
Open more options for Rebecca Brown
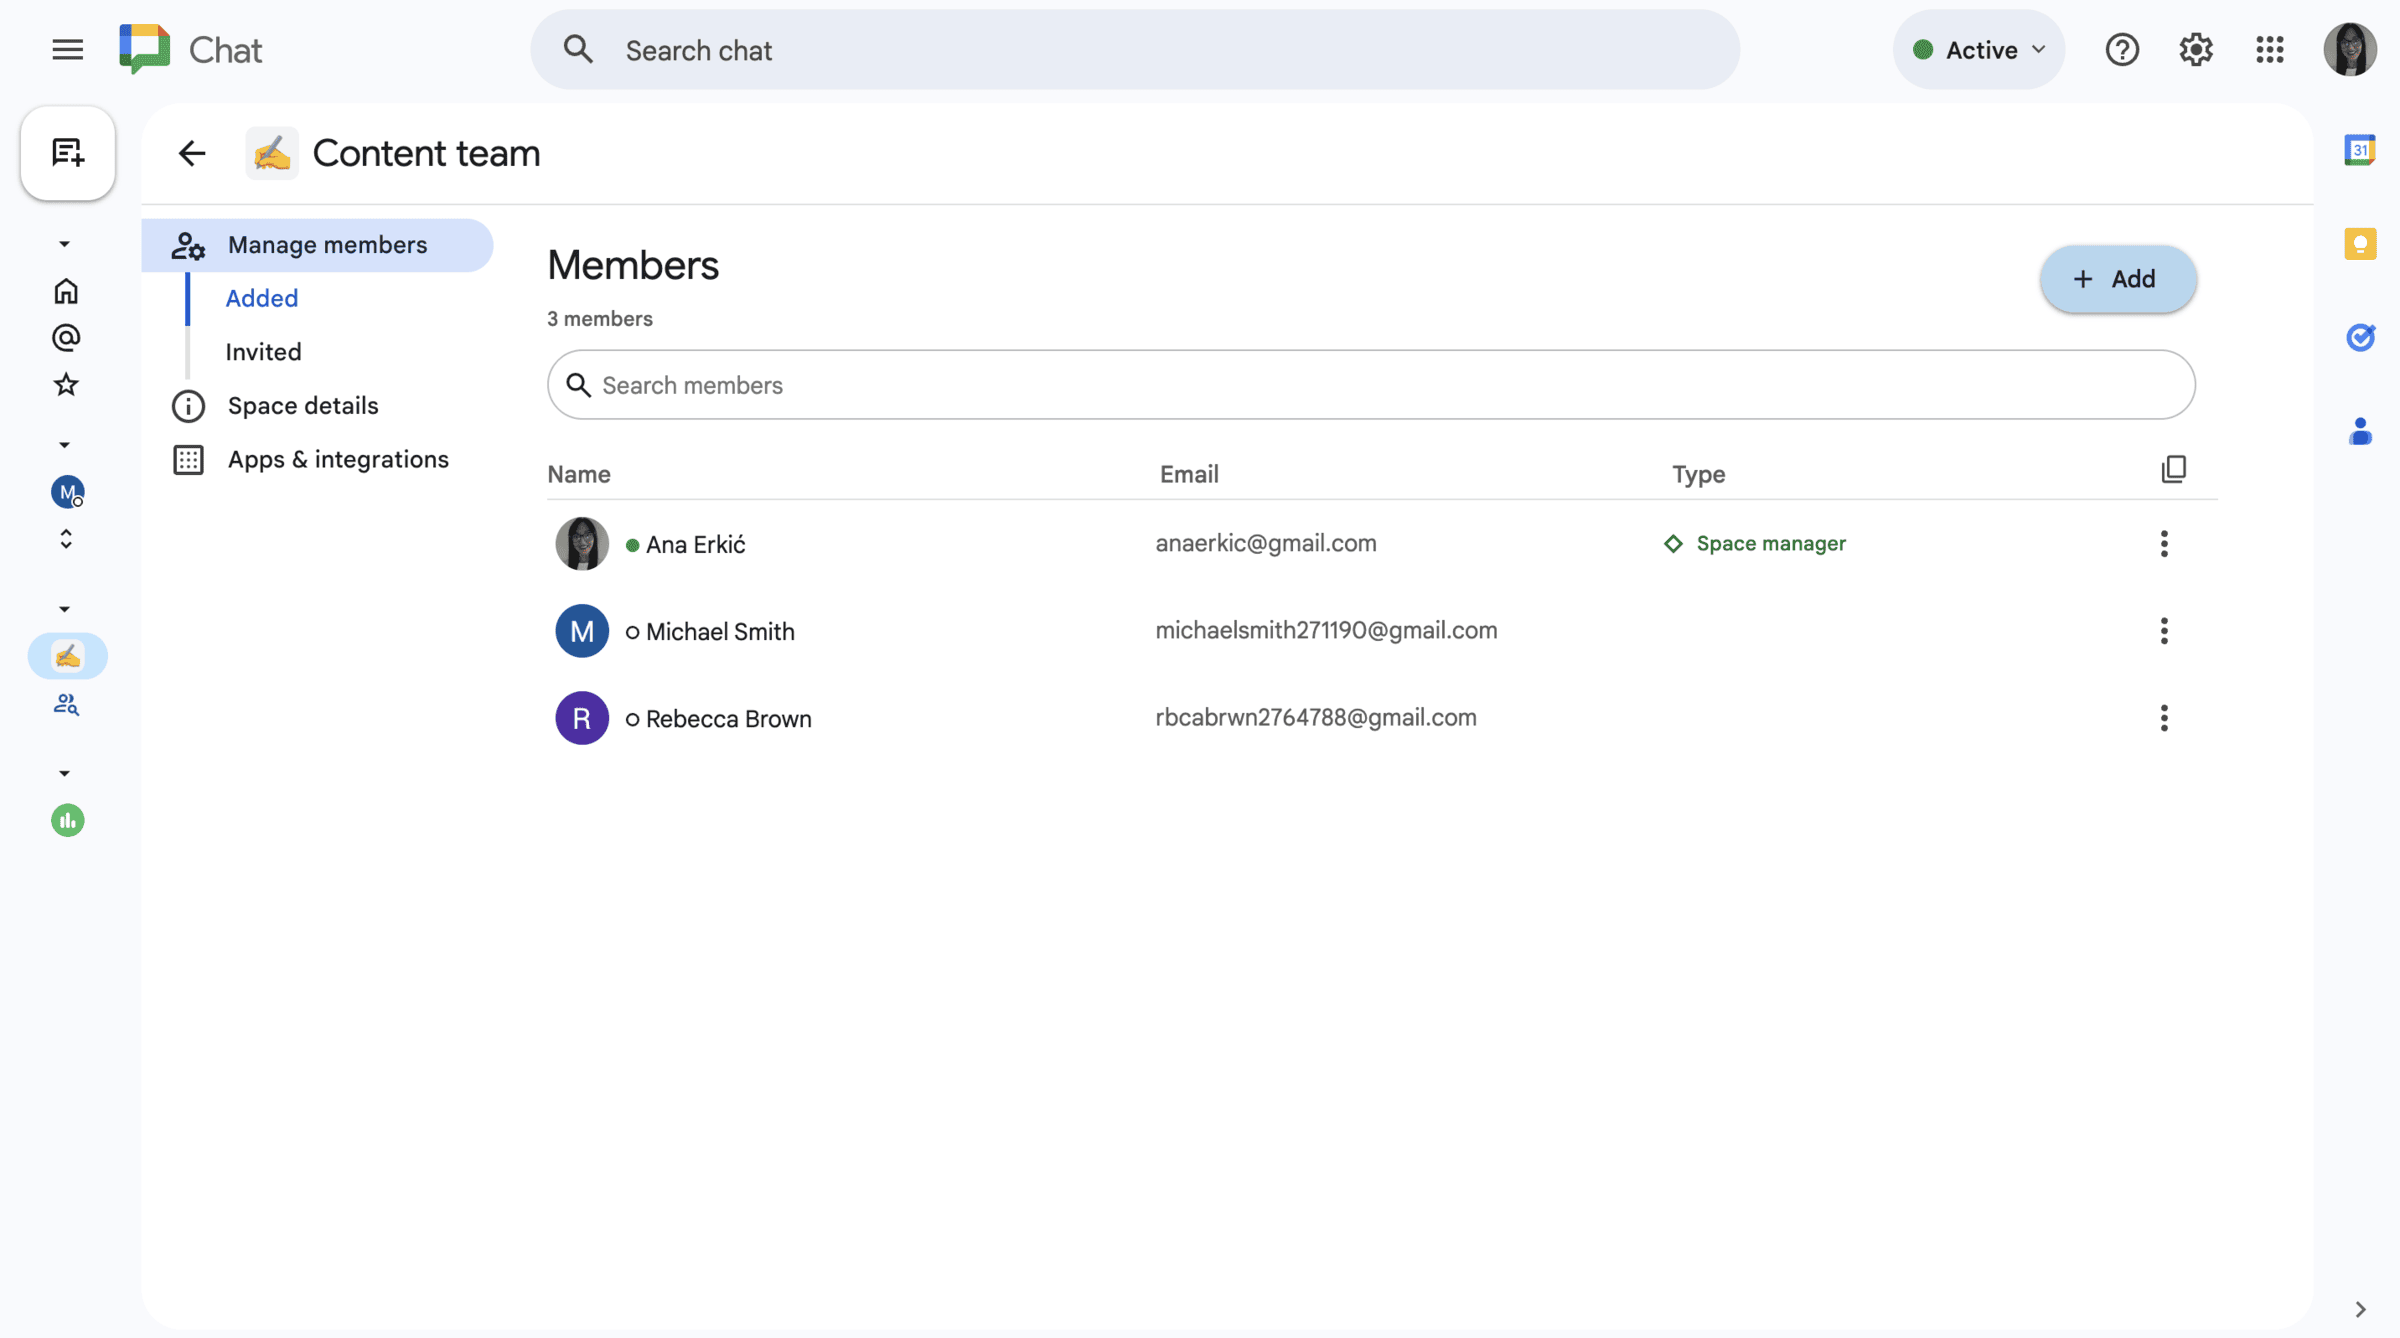pos(2163,718)
